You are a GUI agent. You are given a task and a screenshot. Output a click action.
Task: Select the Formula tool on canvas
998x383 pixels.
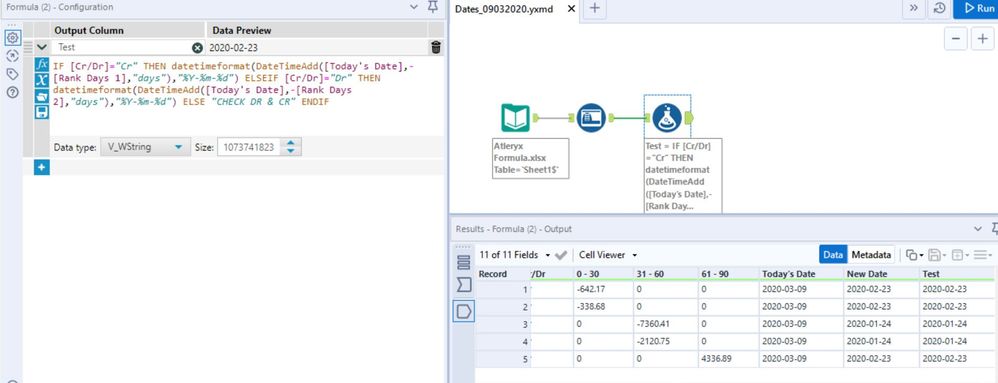coord(666,118)
